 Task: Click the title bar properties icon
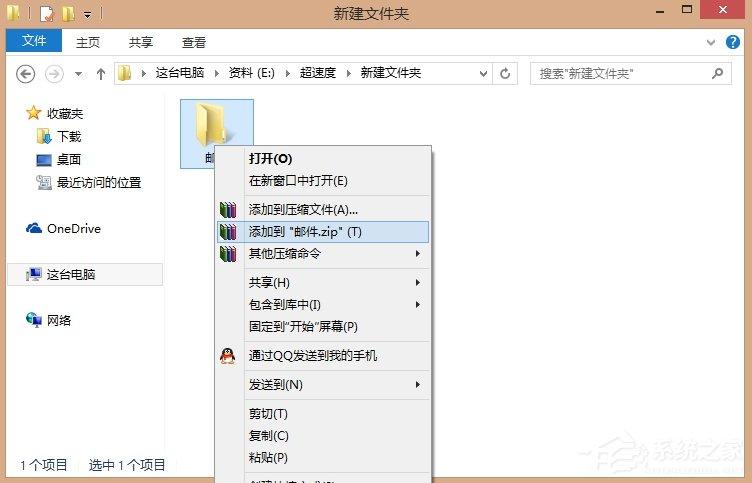[47, 14]
